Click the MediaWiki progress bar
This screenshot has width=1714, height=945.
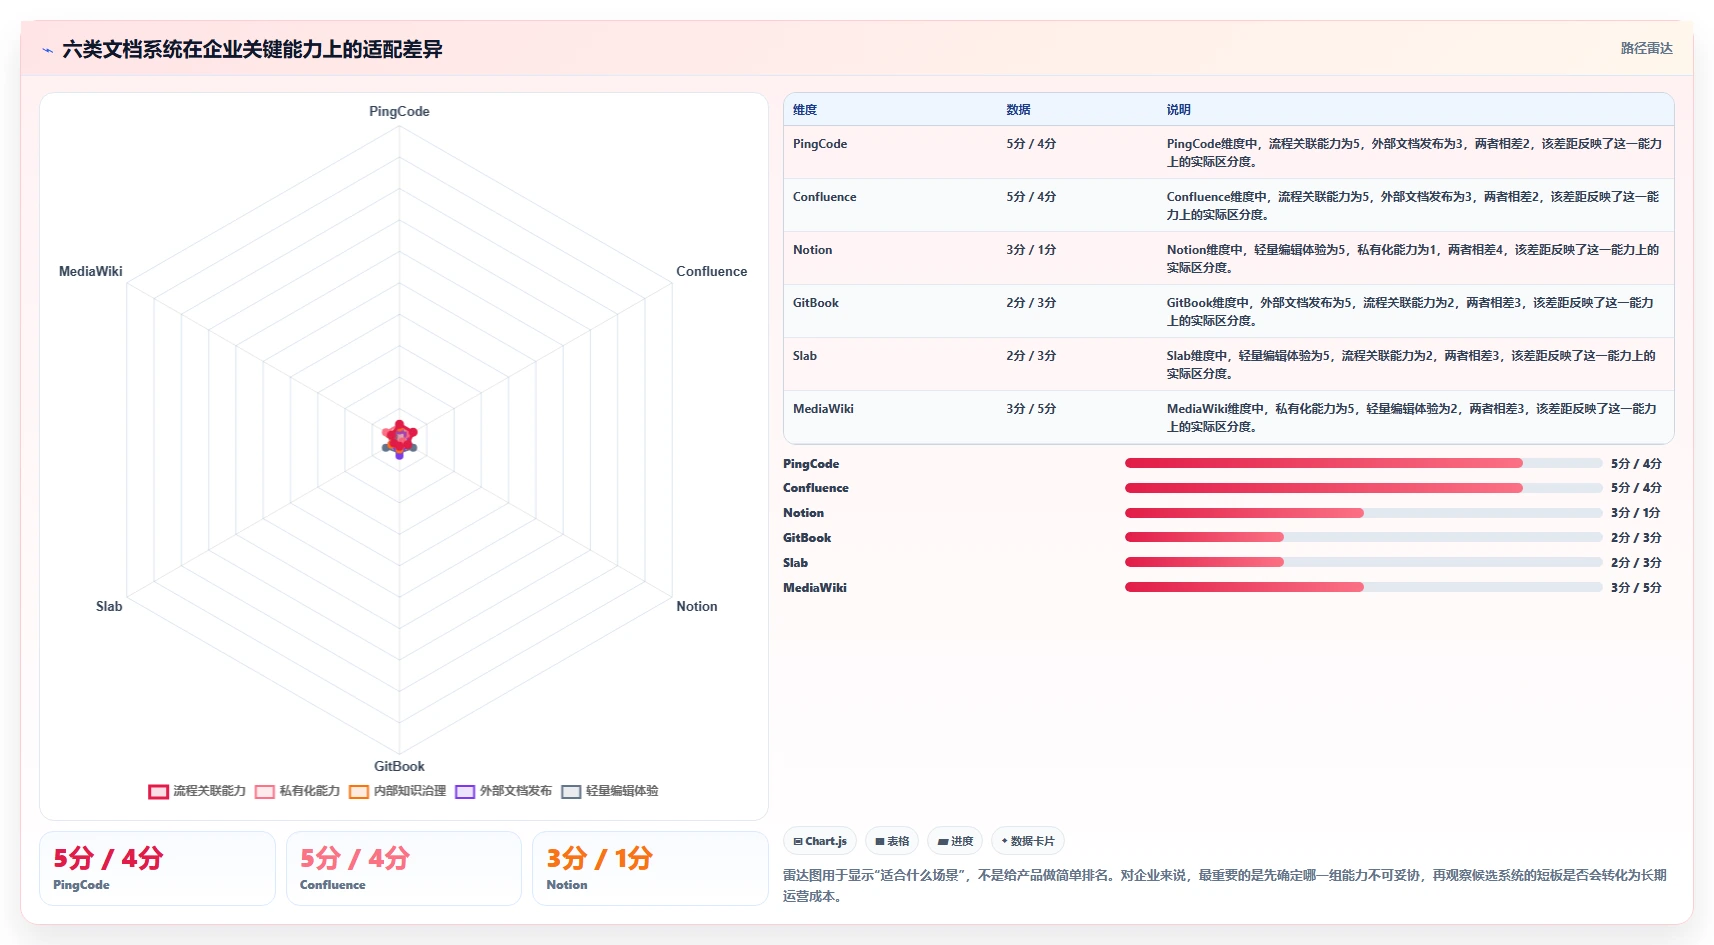pyautogui.click(x=1363, y=587)
